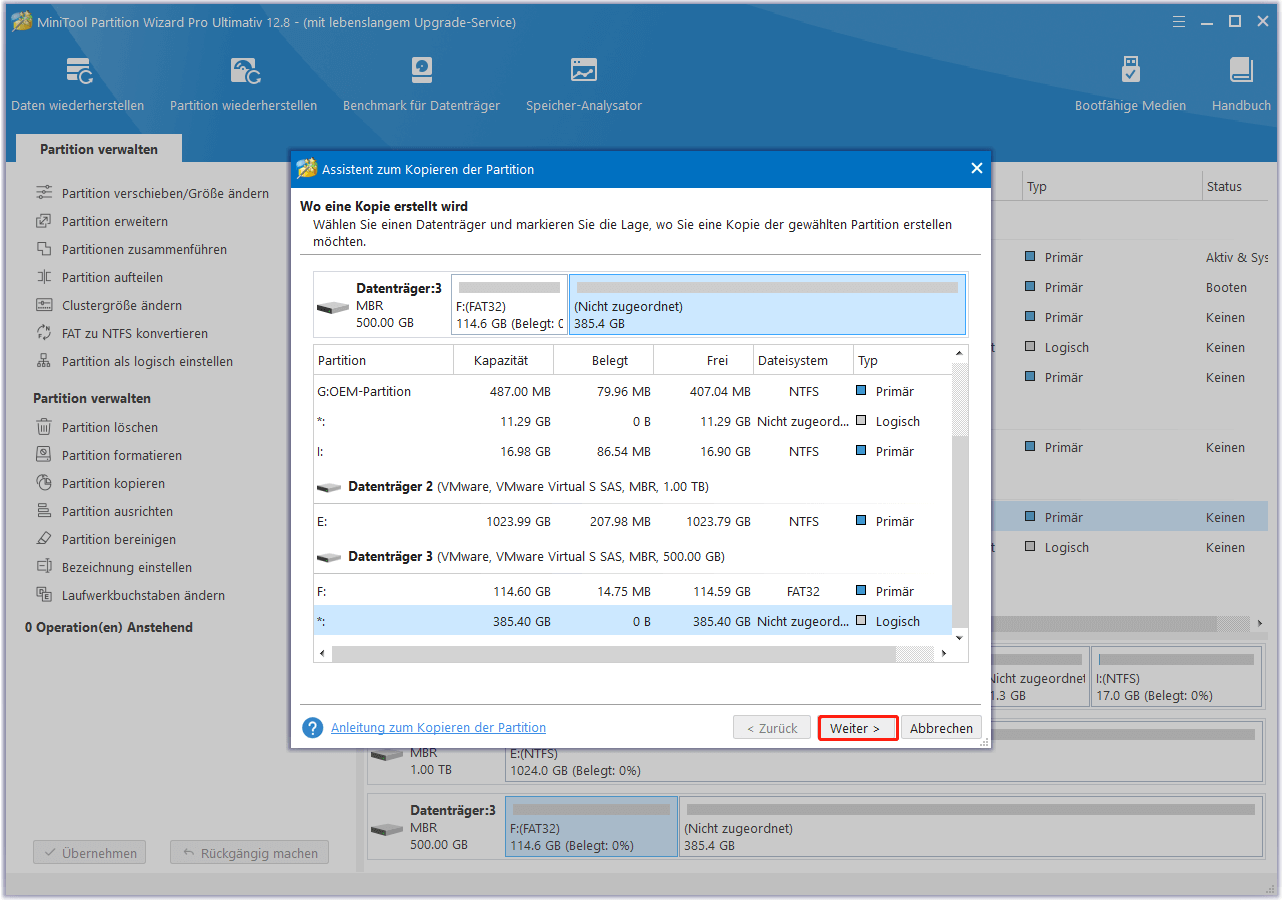The height and width of the screenshot is (901, 1283).
Task: Select E:(NTFS) 1024.0 GB block in main window
Action: pyautogui.click(x=884, y=754)
